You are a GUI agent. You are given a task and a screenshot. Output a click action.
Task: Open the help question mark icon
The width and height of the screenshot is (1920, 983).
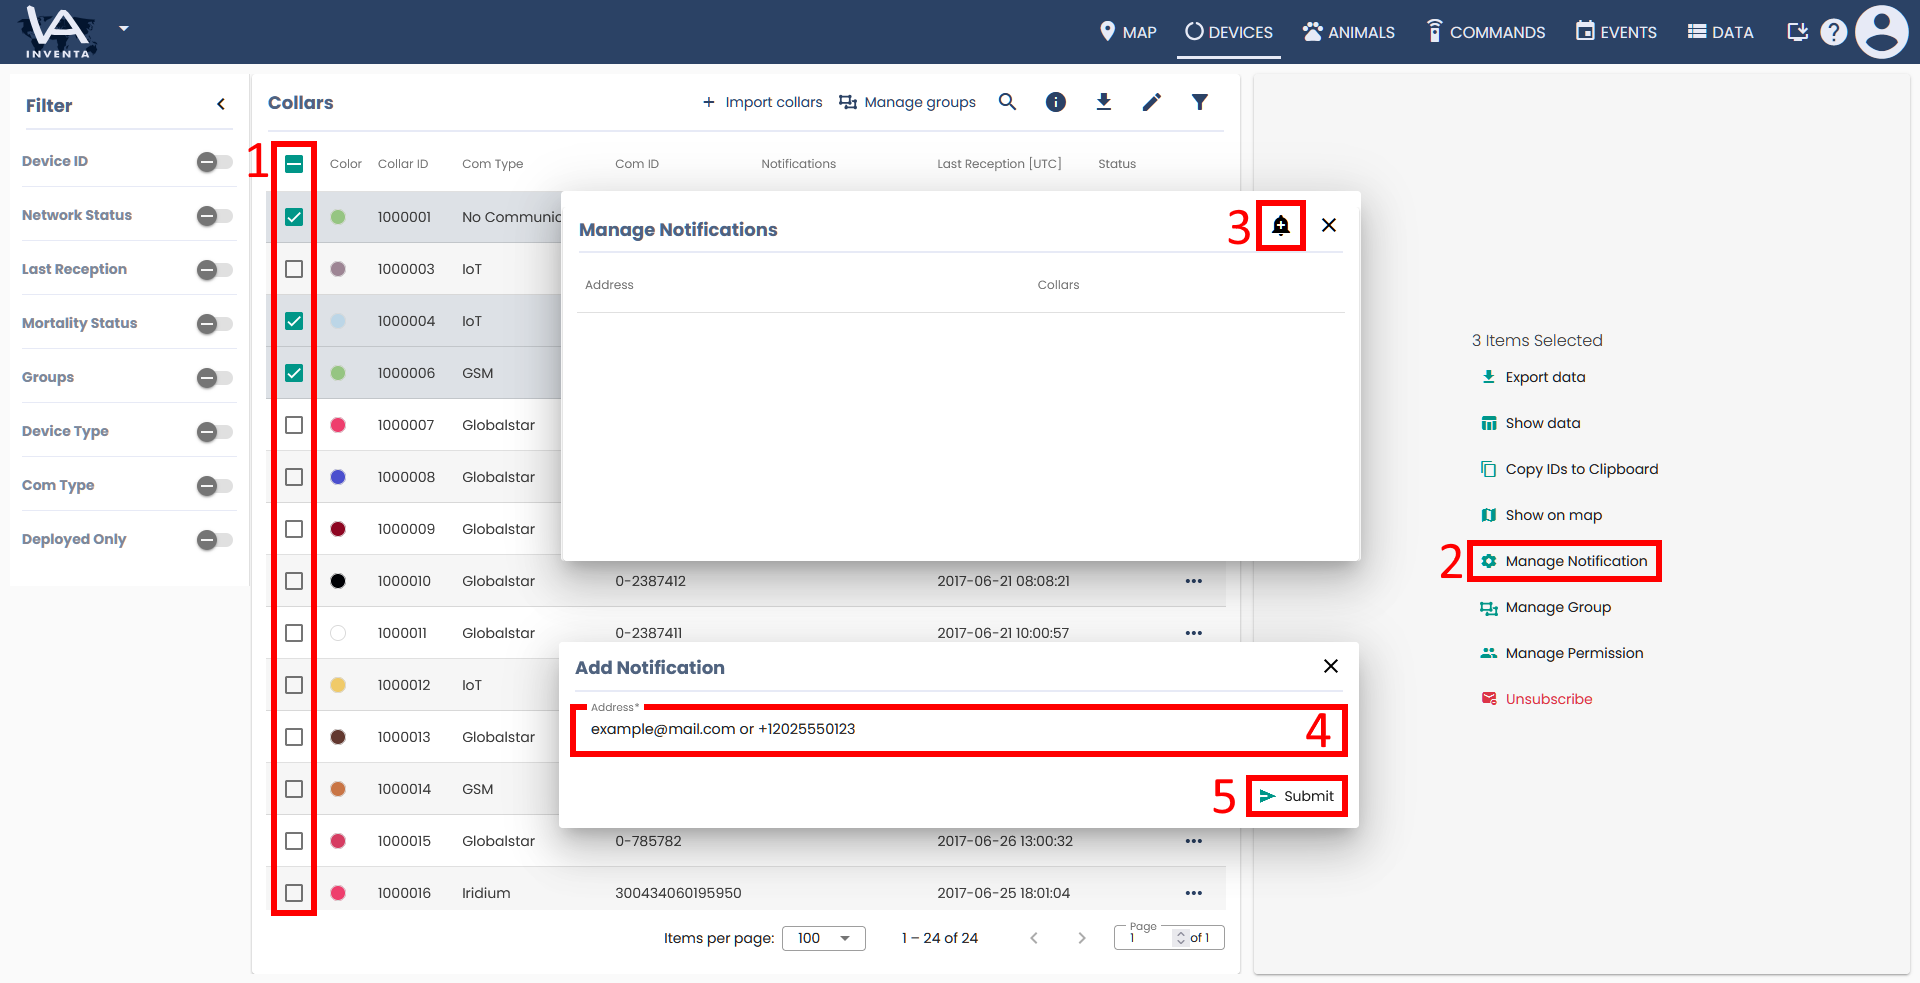point(1832,32)
